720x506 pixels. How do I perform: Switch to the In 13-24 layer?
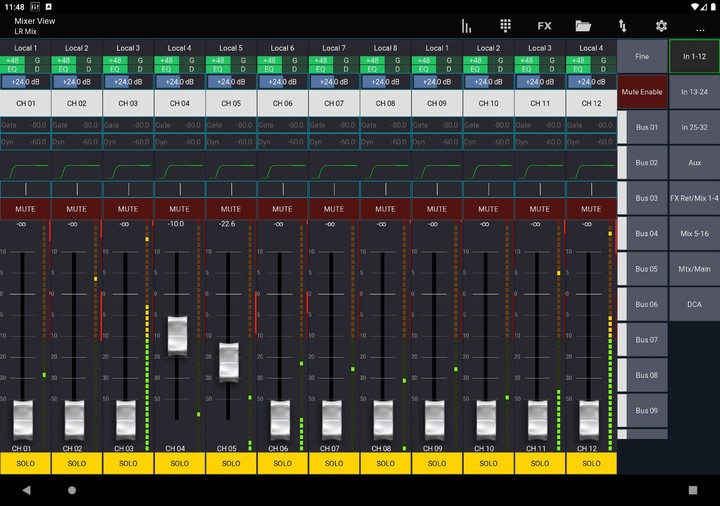pos(694,92)
